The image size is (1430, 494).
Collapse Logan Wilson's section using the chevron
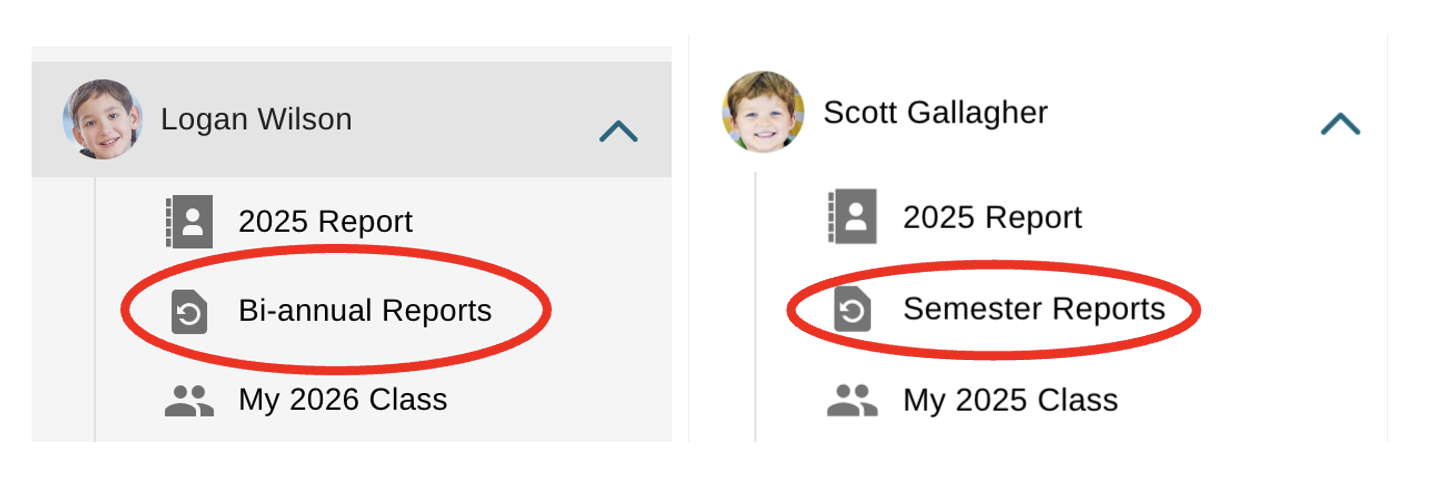click(618, 131)
